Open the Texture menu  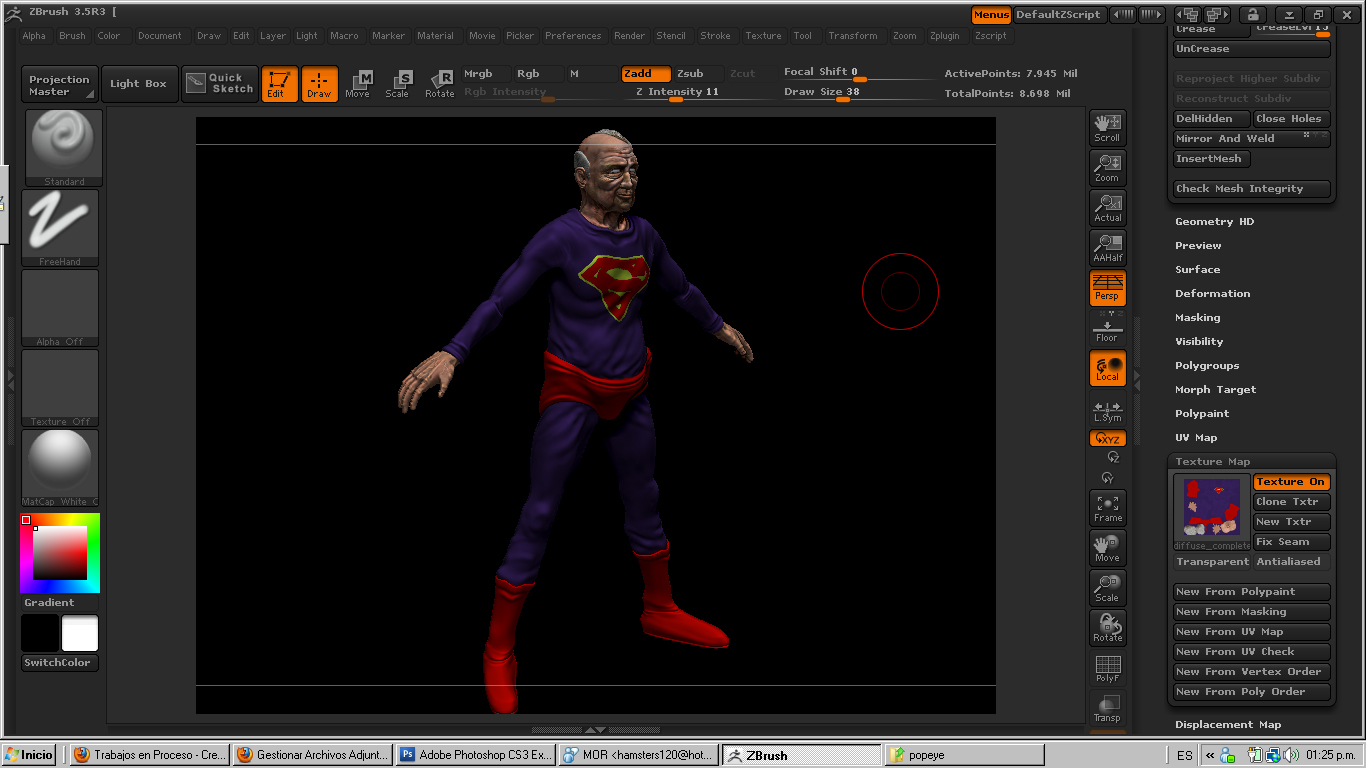[763, 36]
